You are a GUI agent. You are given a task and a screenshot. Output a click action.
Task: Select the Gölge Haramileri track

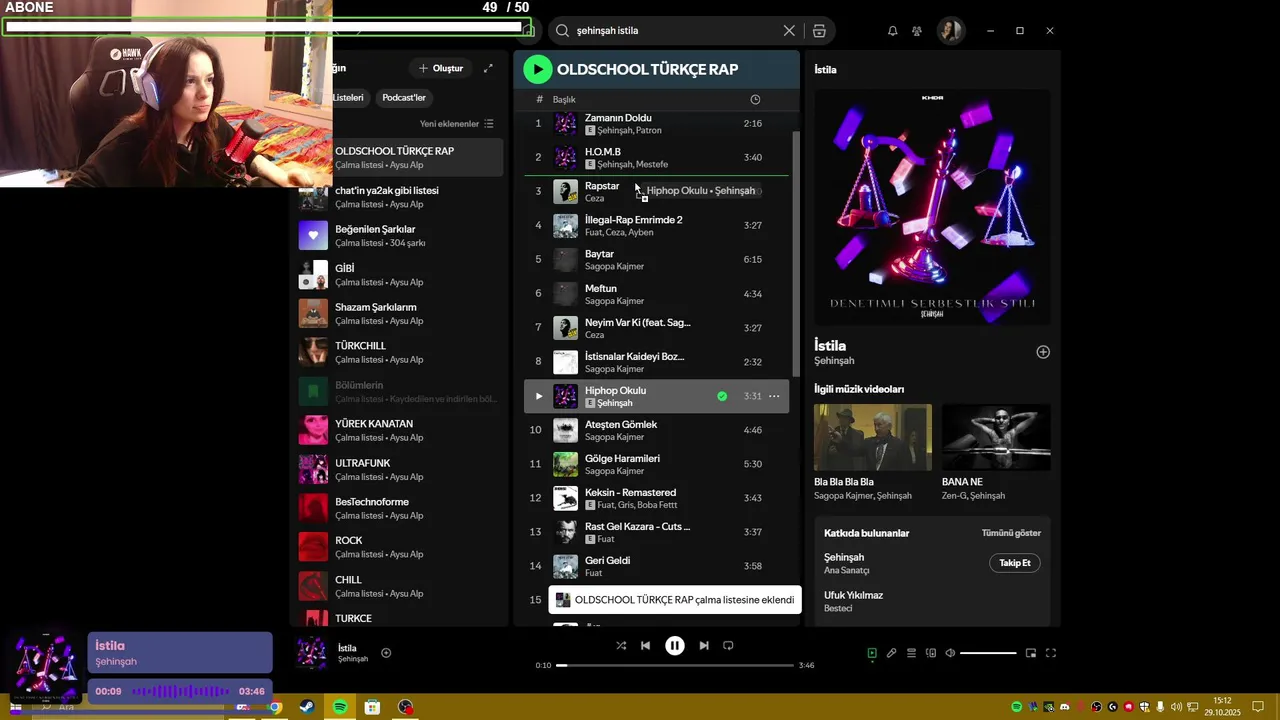[657, 464]
